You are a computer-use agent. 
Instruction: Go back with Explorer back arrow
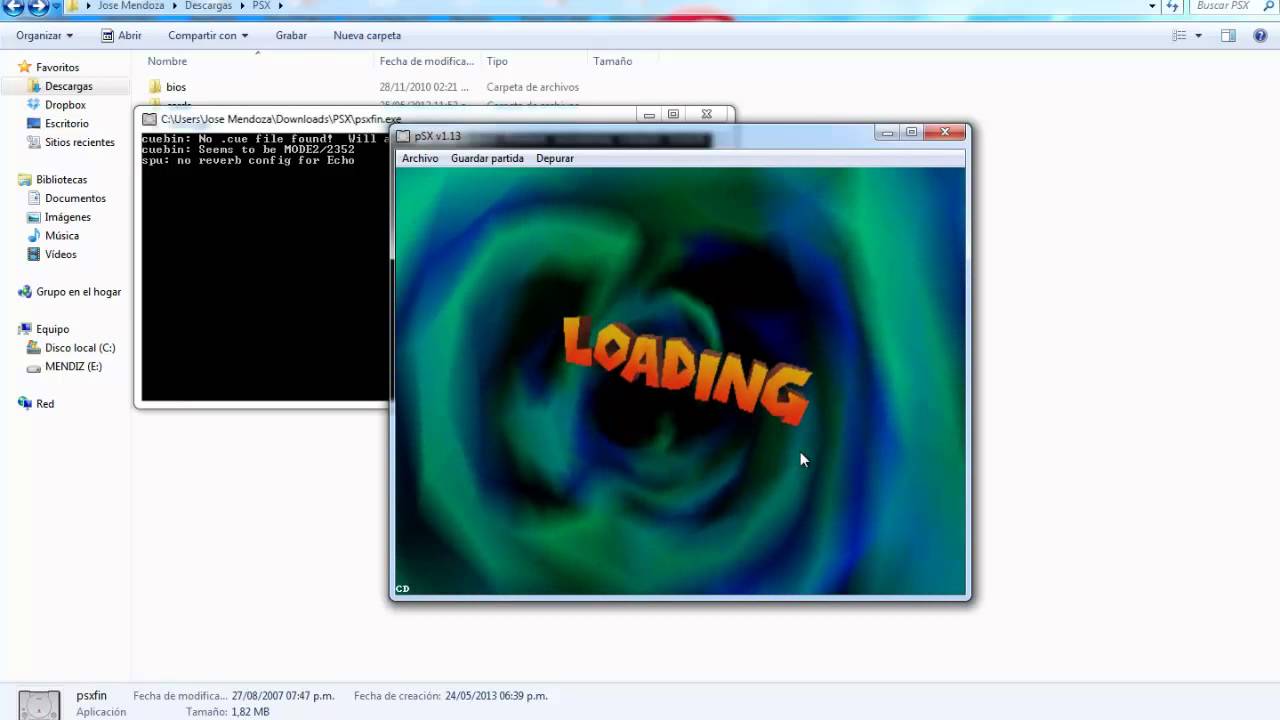click(x=14, y=7)
